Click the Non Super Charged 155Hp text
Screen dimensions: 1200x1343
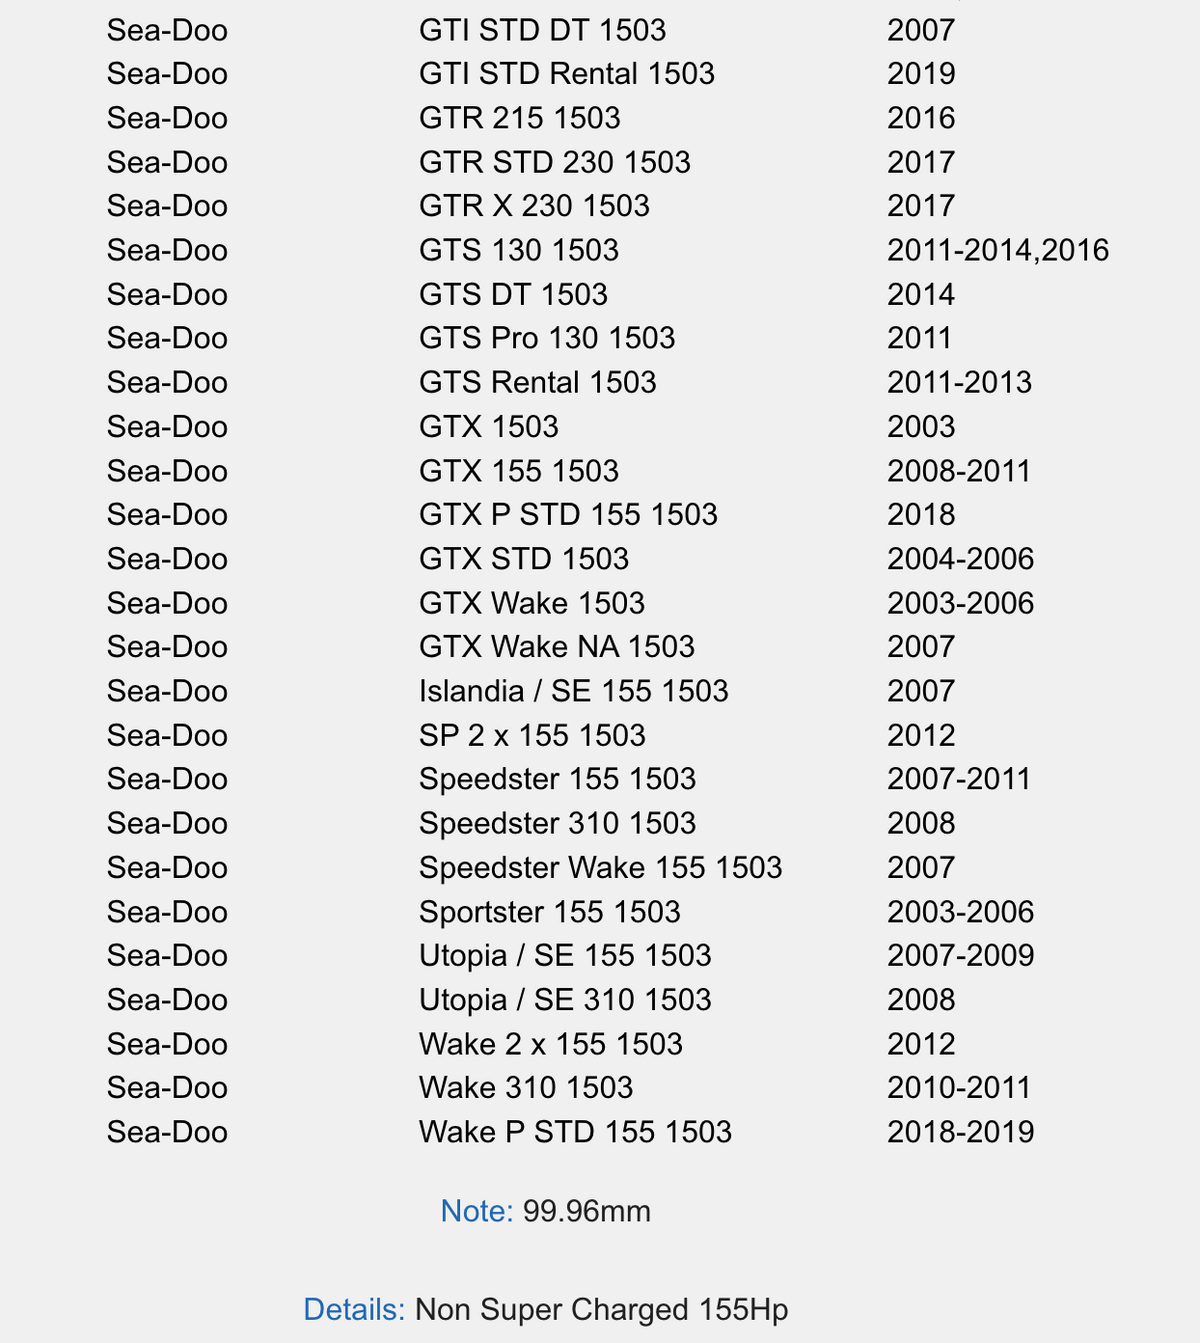tap(601, 1309)
